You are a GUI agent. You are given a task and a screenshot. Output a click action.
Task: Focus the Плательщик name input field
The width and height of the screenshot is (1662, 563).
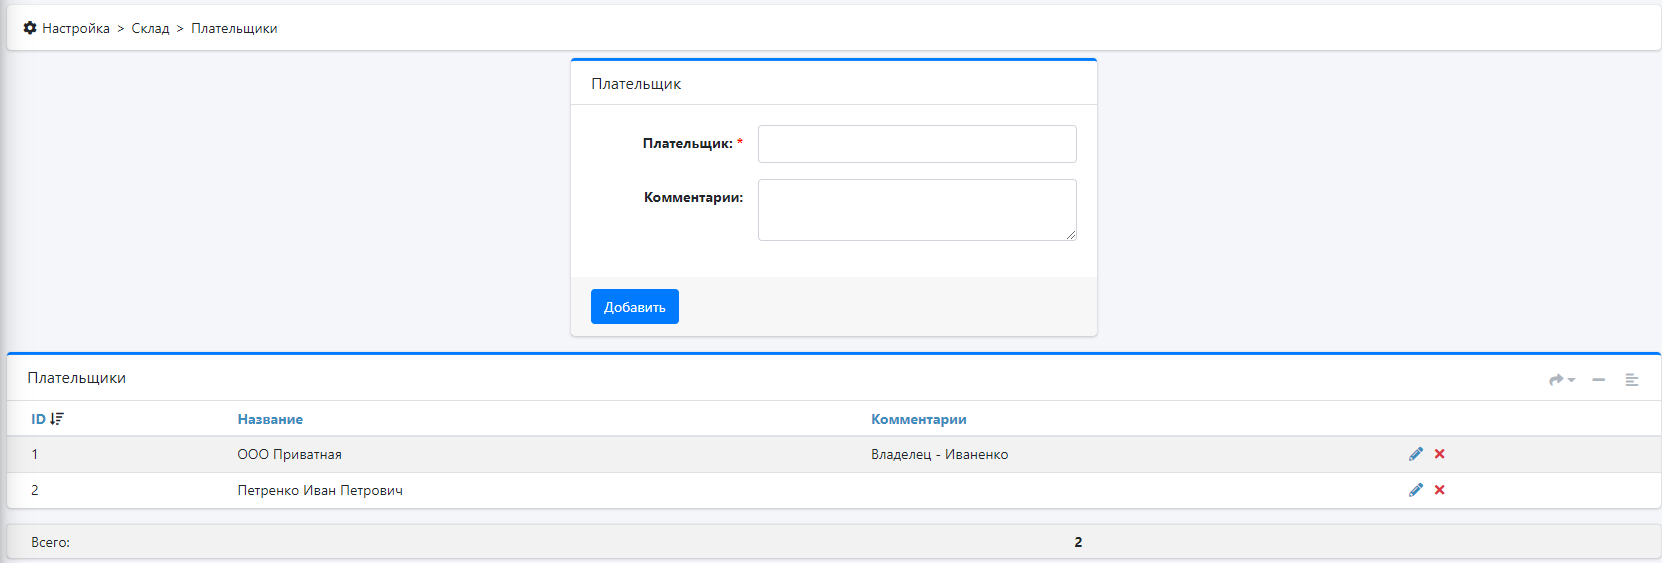tap(916, 144)
